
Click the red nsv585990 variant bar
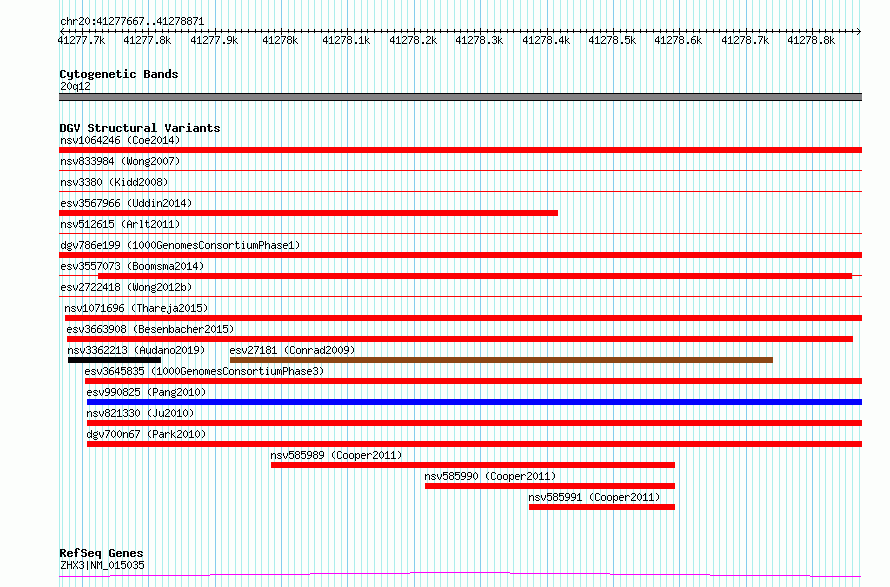point(550,486)
